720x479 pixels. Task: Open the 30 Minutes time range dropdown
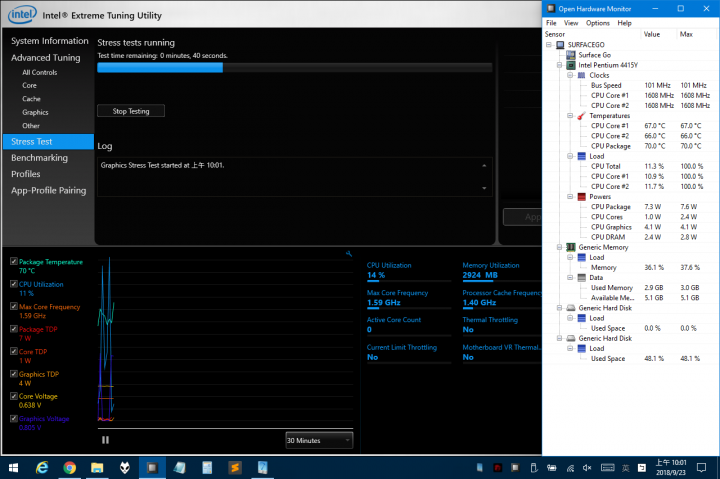(x=319, y=440)
